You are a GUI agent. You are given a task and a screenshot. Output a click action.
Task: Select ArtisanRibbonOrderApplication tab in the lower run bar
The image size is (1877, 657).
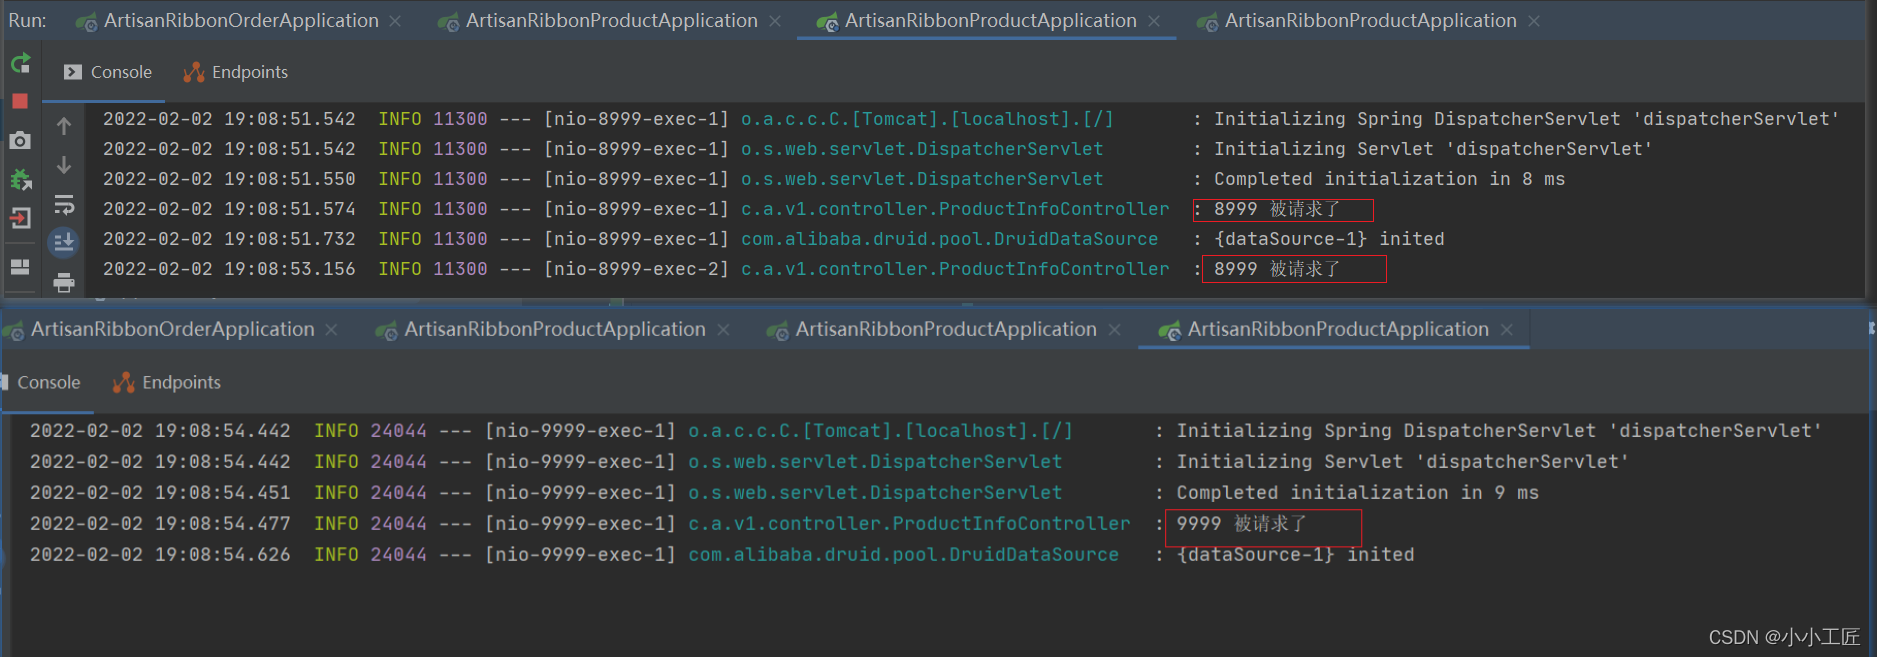point(172,330)
